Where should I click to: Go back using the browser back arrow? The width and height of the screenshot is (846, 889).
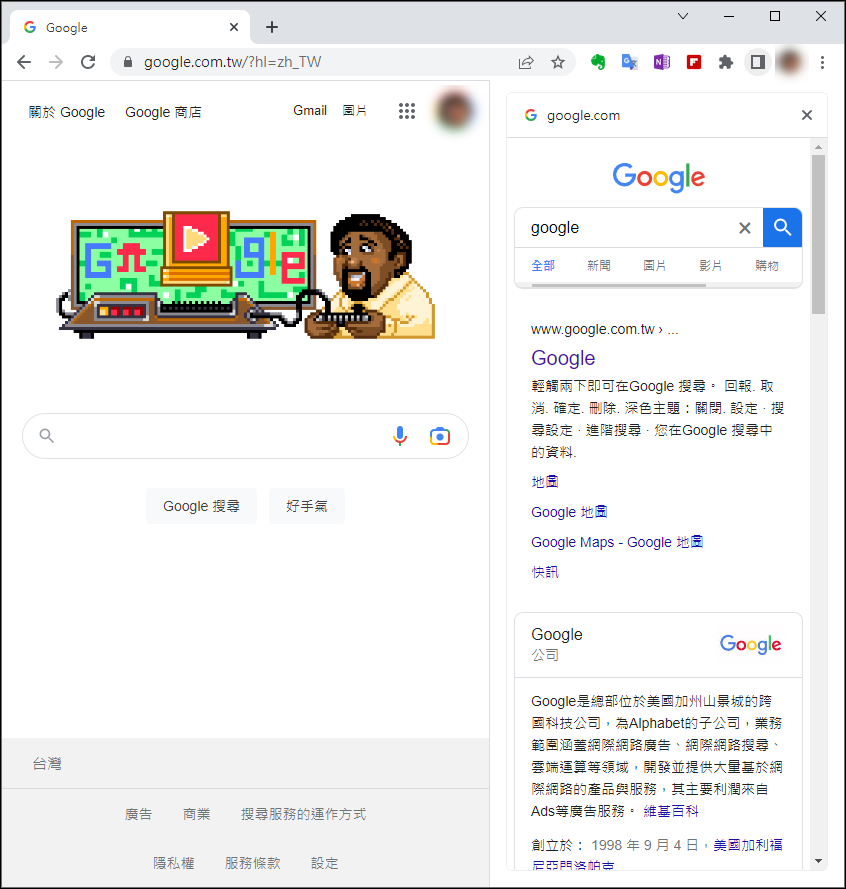click(24, 62)
